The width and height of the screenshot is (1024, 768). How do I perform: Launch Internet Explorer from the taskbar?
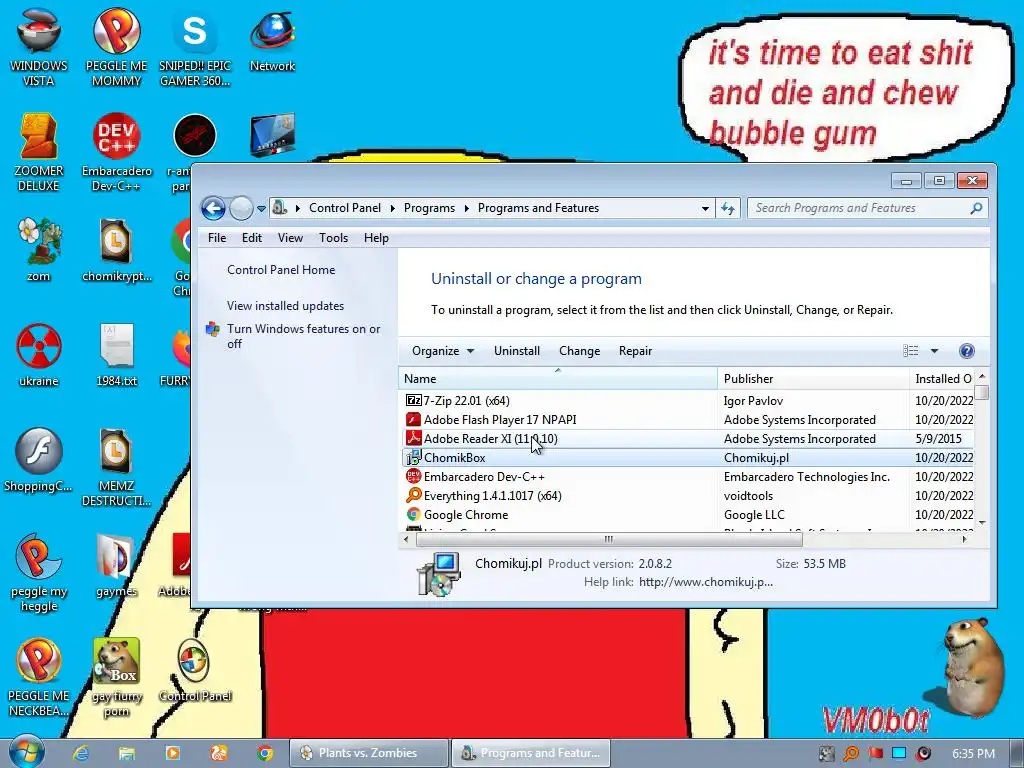[80, 753]
